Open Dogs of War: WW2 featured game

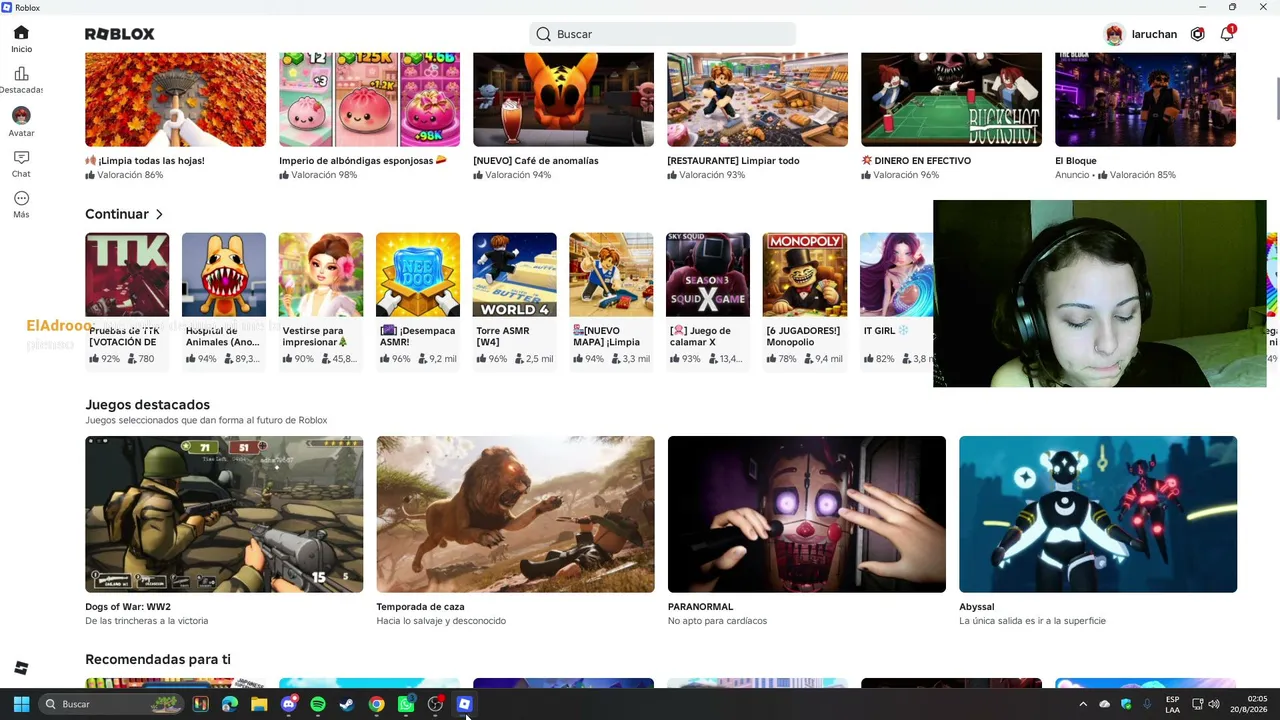224,514
